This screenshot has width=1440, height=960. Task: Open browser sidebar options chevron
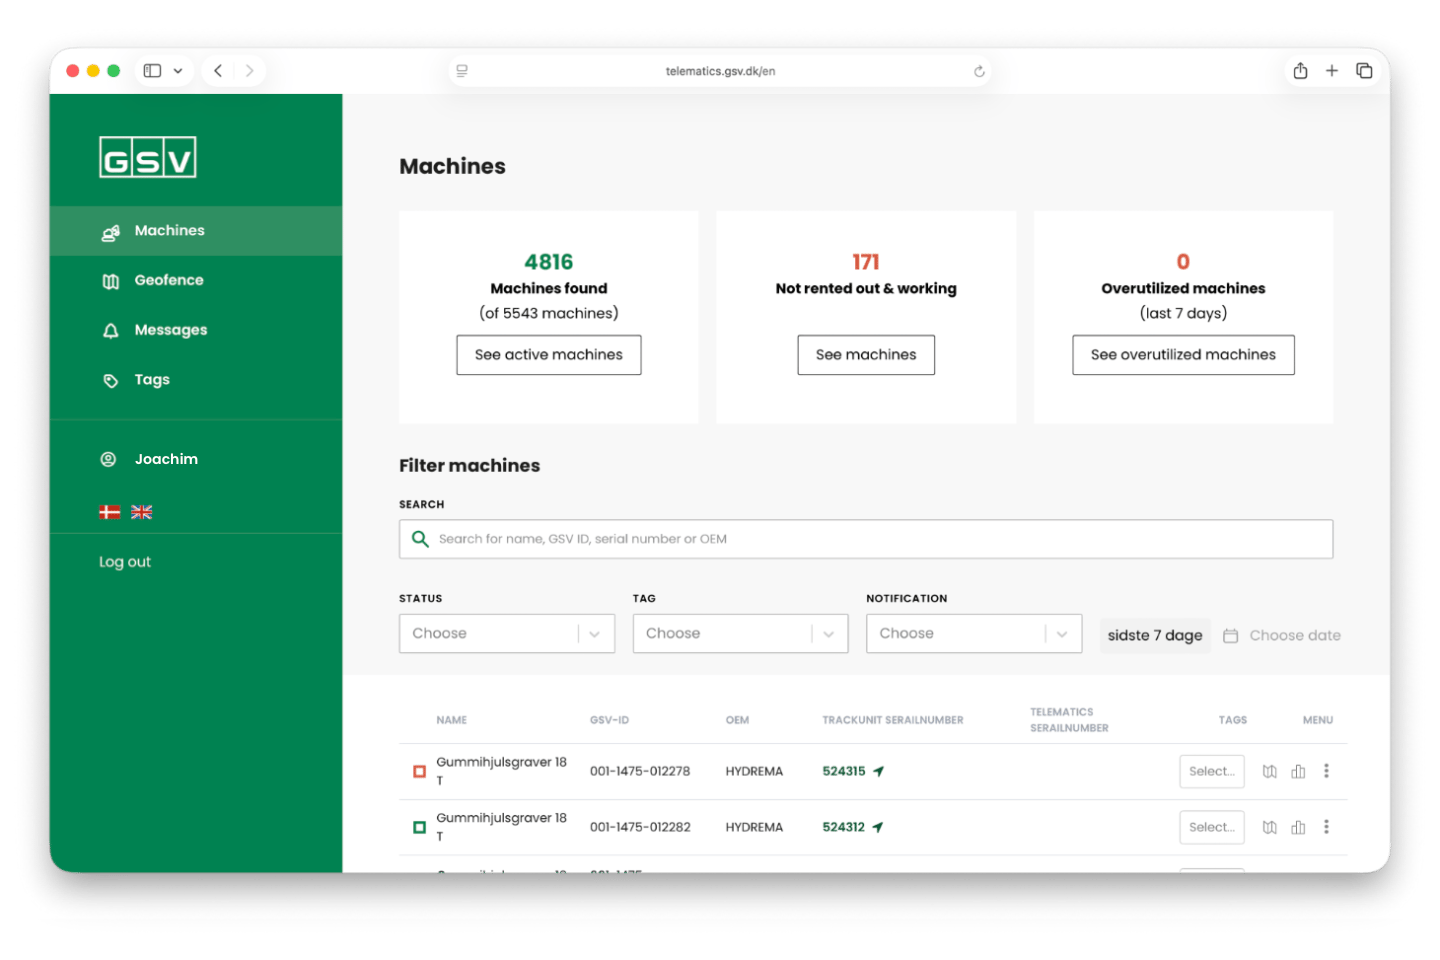(178, 71)
